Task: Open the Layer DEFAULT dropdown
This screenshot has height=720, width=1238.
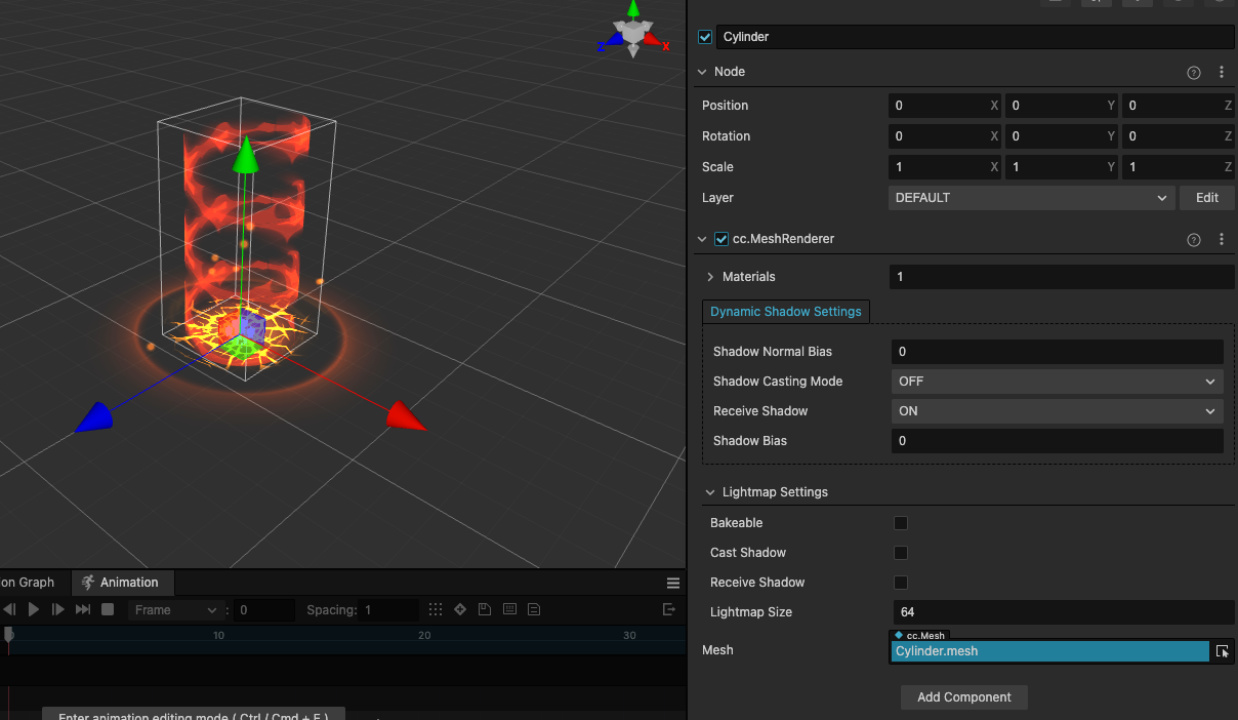Action: click(1031, 198)
